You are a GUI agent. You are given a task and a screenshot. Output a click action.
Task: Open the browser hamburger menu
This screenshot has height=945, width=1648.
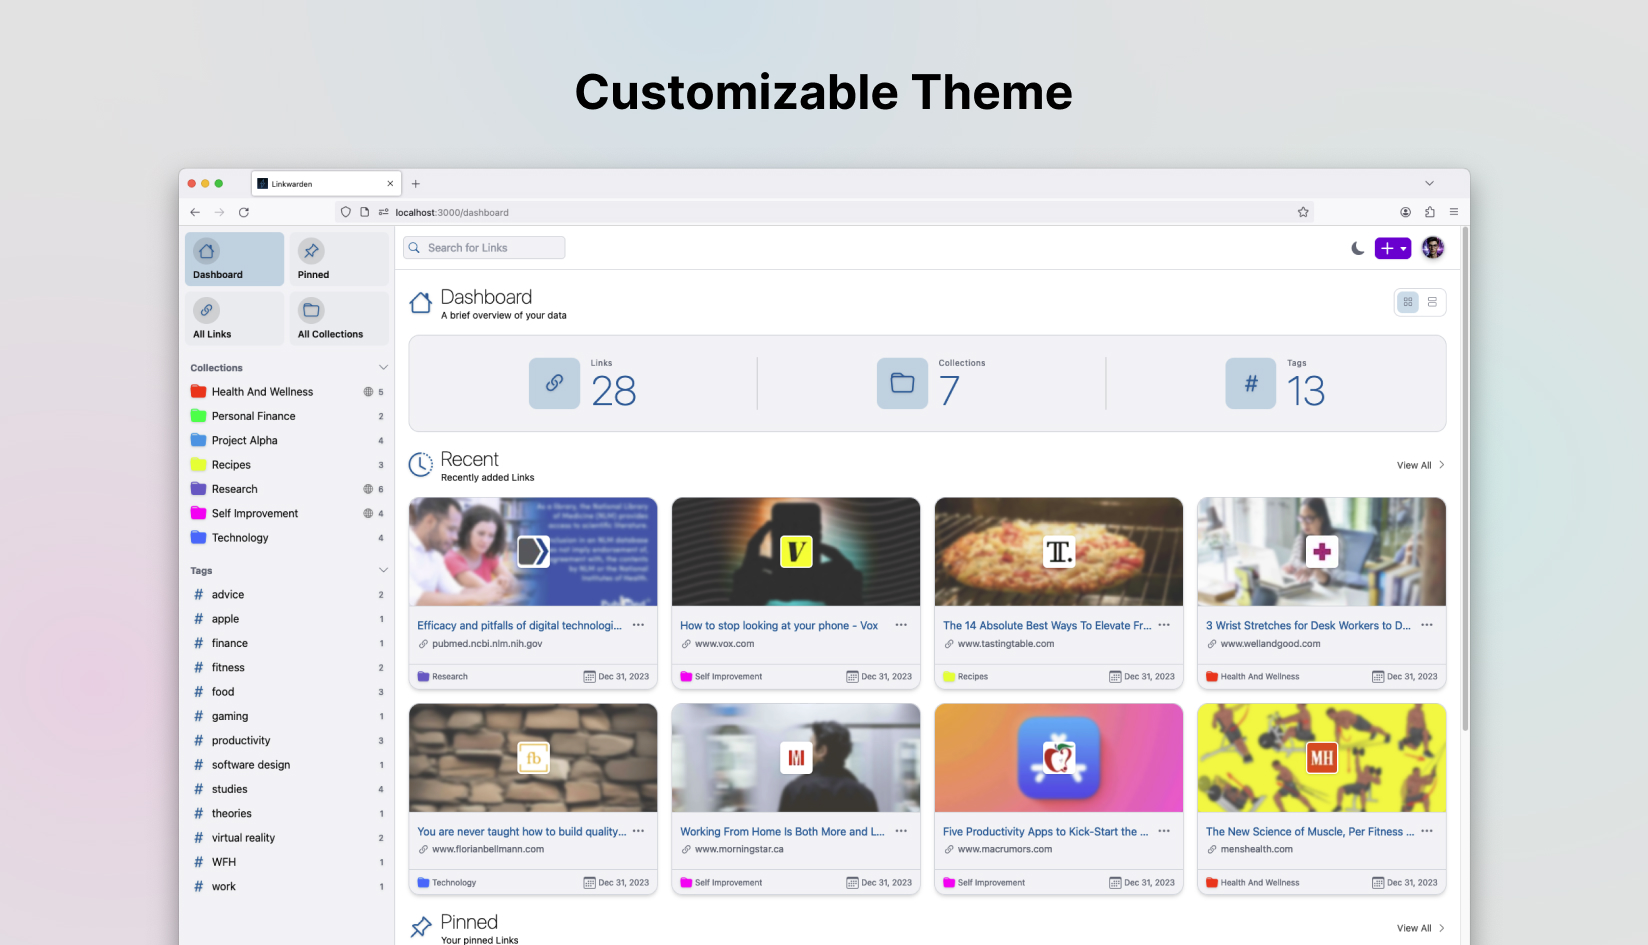pos(1454,212)
